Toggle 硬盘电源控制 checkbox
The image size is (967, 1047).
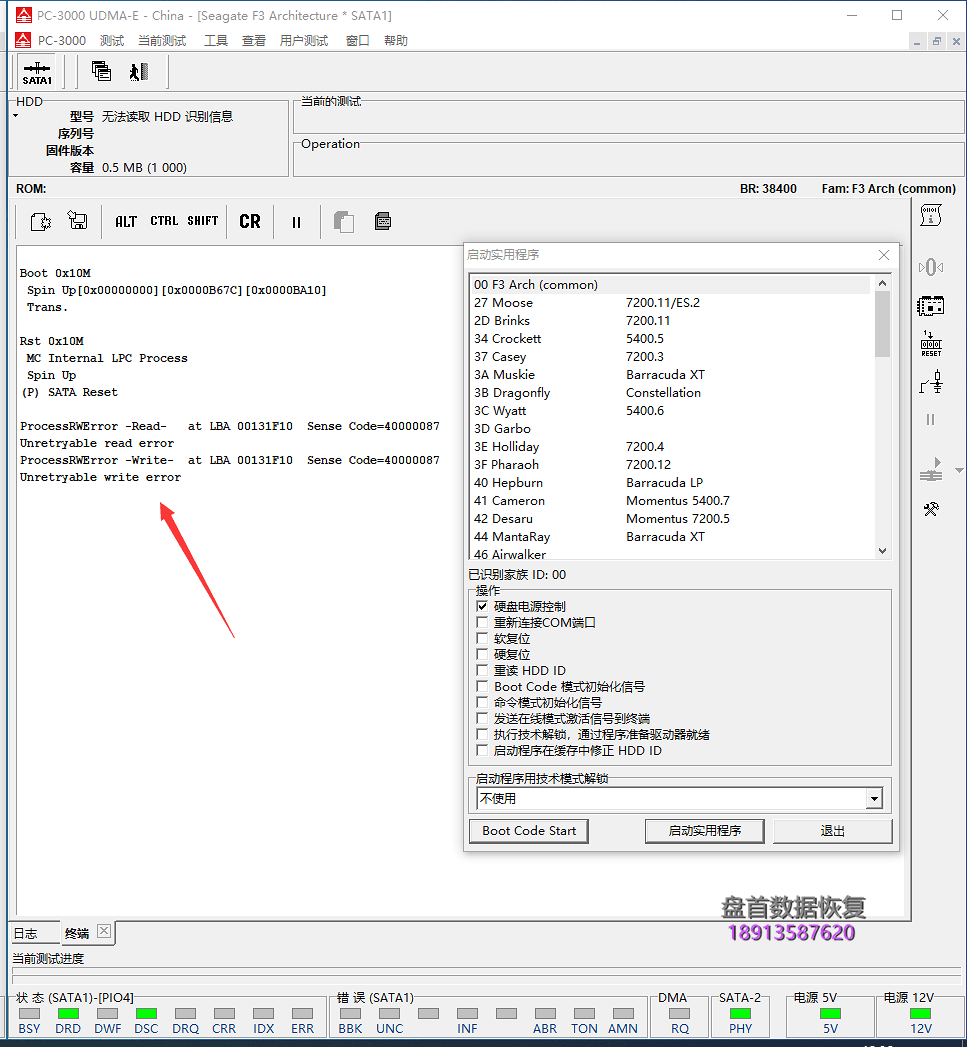(482, 606)
